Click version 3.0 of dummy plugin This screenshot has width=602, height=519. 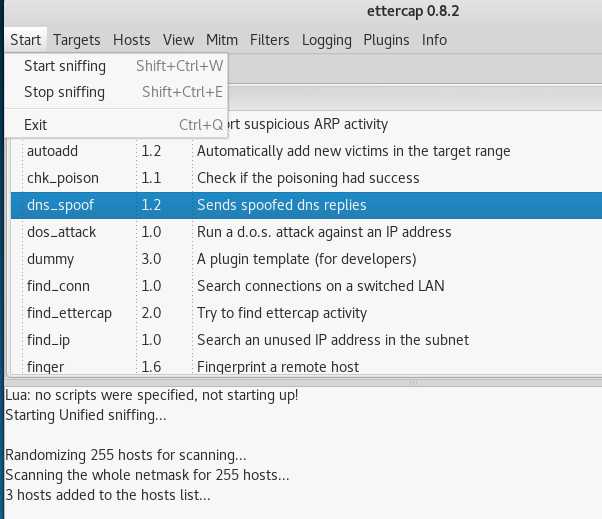pyautogui.click(x=151, y=259)
